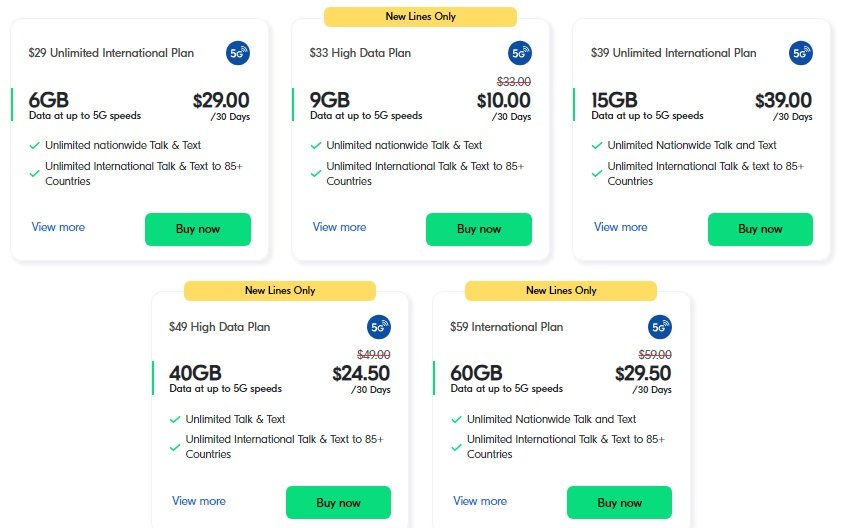841x528 pixels.
Task: Click checkmark by Unlimited Nationwide Talk on 60GB plan
Action: [x=456, y=419]
